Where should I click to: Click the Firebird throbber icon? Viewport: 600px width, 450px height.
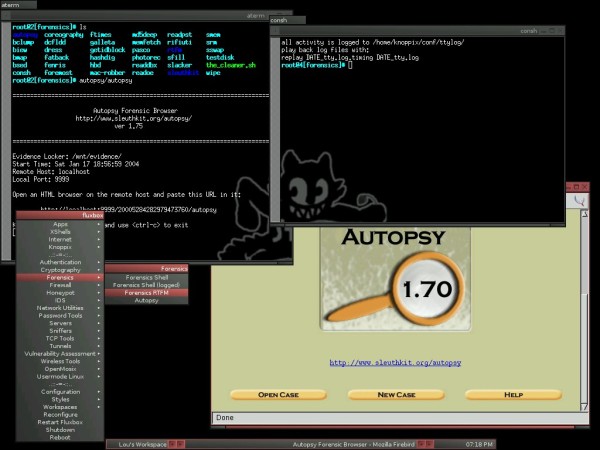point(580,201)
